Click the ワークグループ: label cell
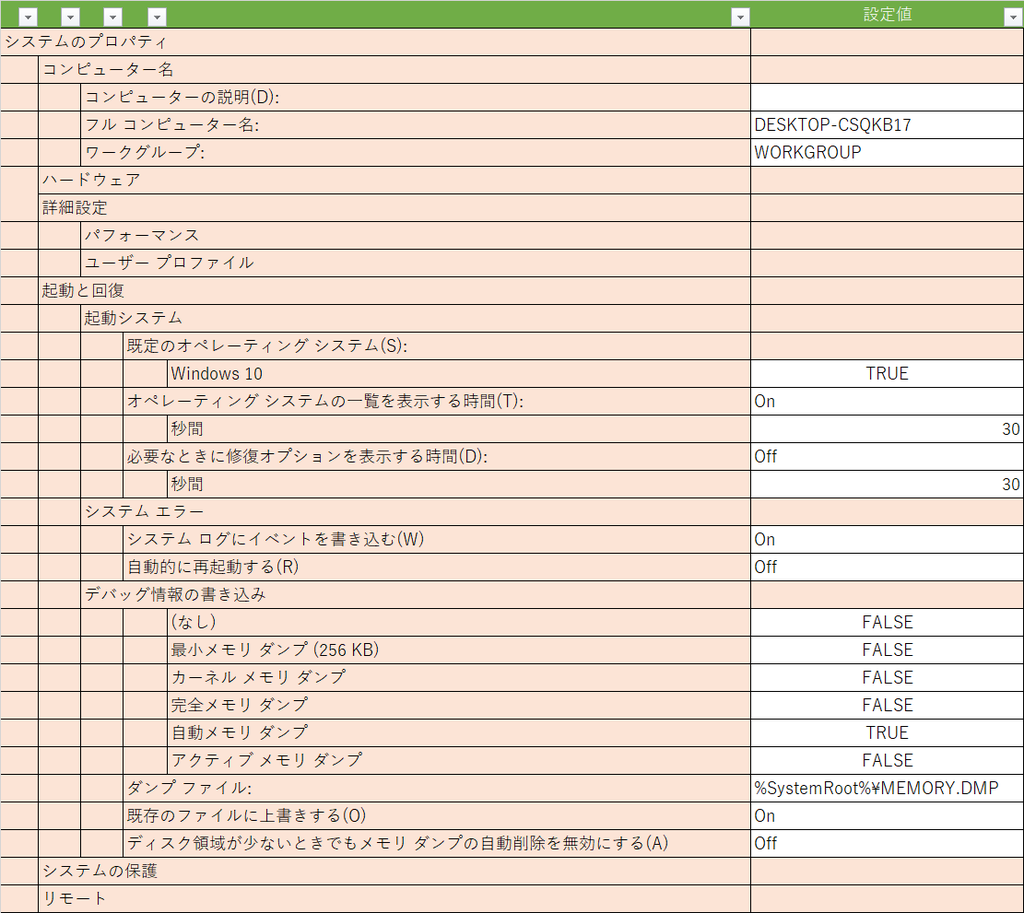 pyautogui.click(x=415, y=152)
